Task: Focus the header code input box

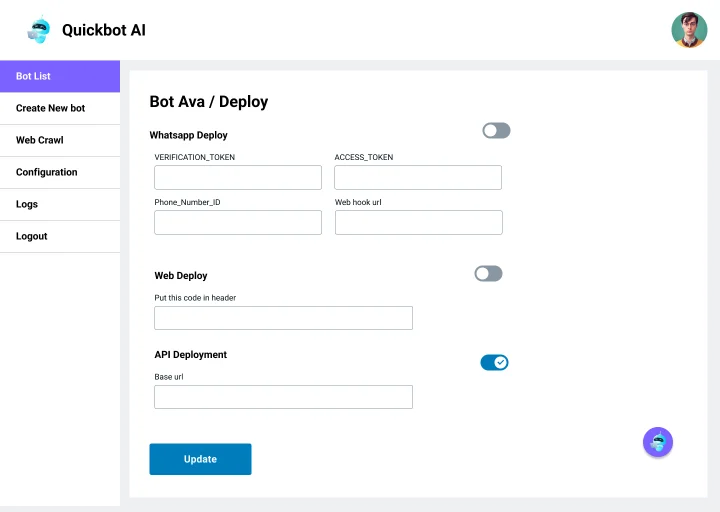Action: [283, 318]
